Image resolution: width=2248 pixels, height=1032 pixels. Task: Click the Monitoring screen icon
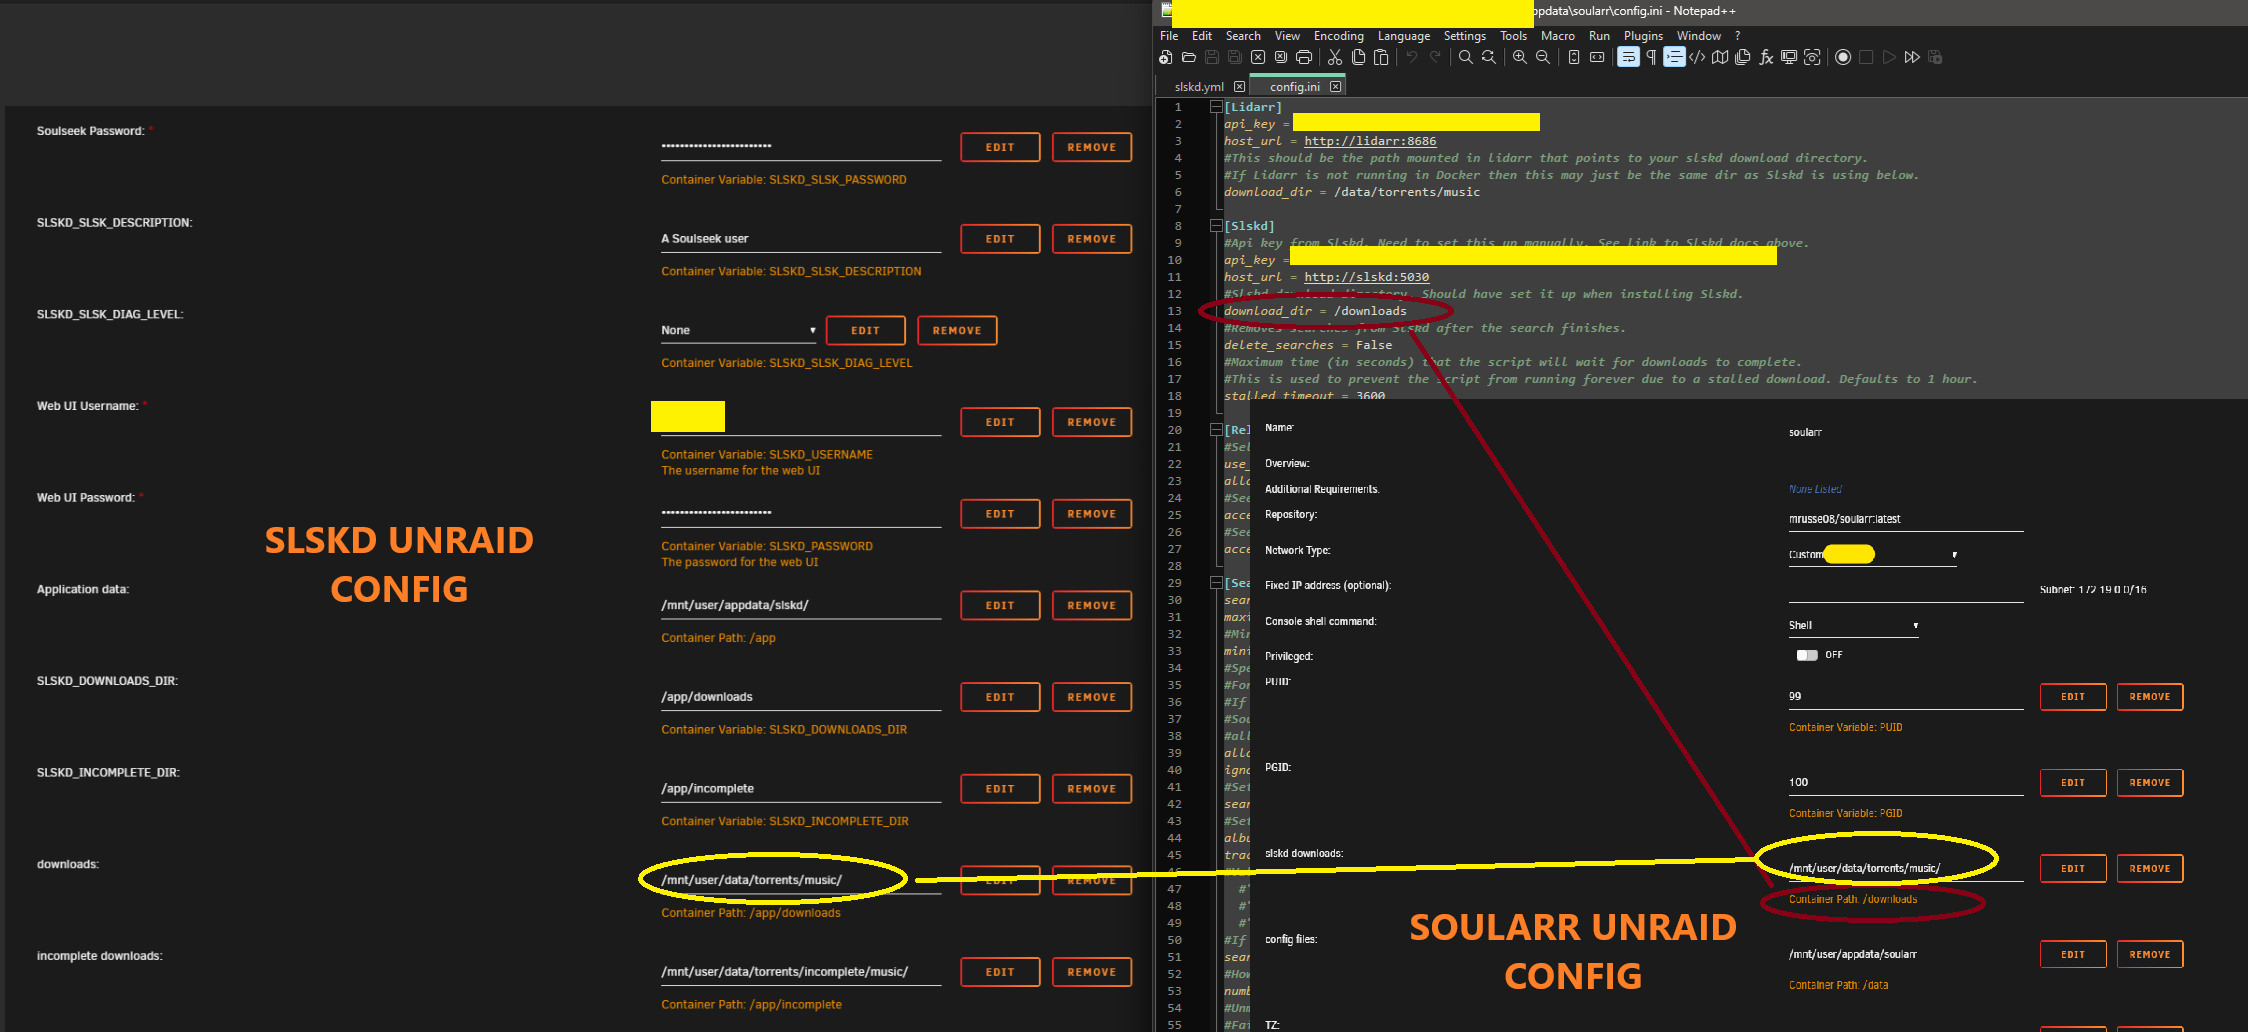1789,57
